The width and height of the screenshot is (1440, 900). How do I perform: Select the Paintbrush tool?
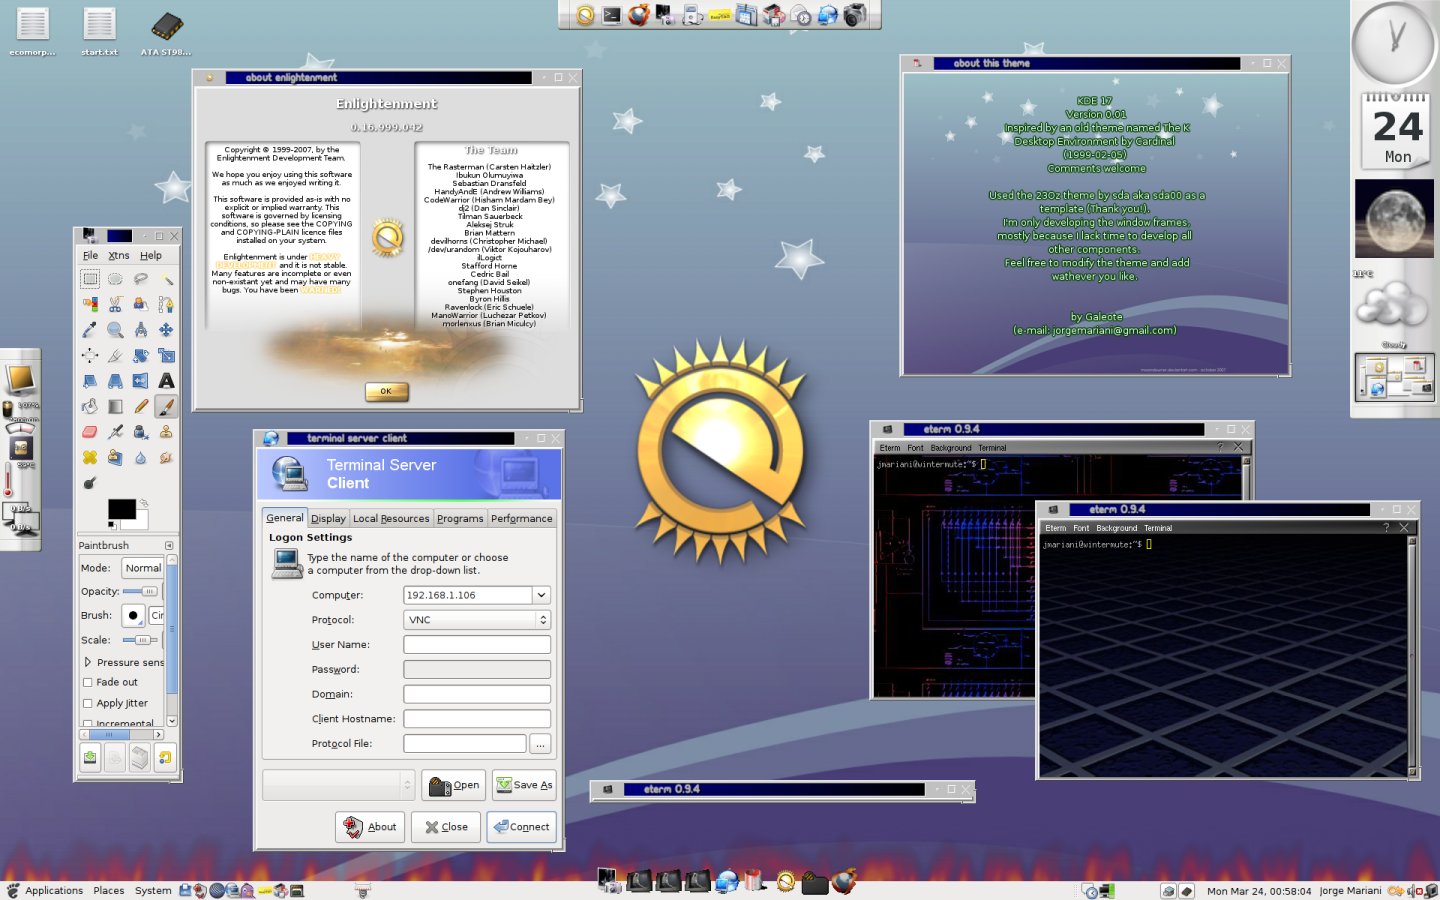[x=166, y=406]
